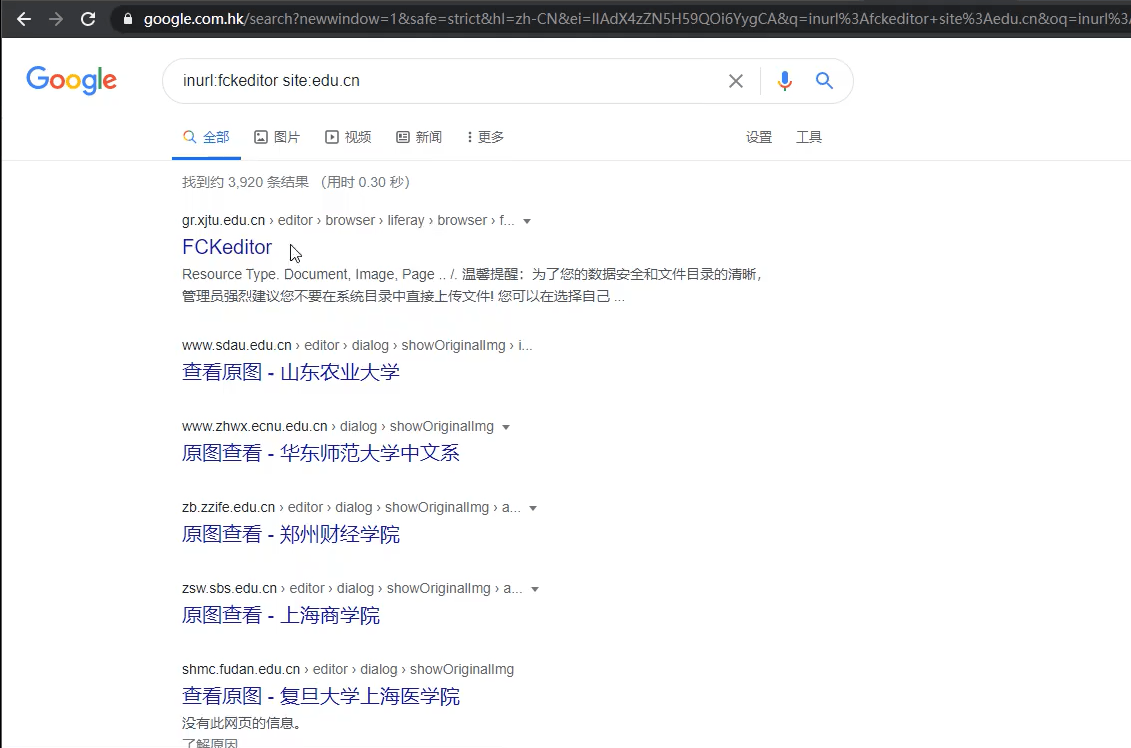
Task: Expand options for zsw.sbs.edu.cn result
Action: click(535, 589)
